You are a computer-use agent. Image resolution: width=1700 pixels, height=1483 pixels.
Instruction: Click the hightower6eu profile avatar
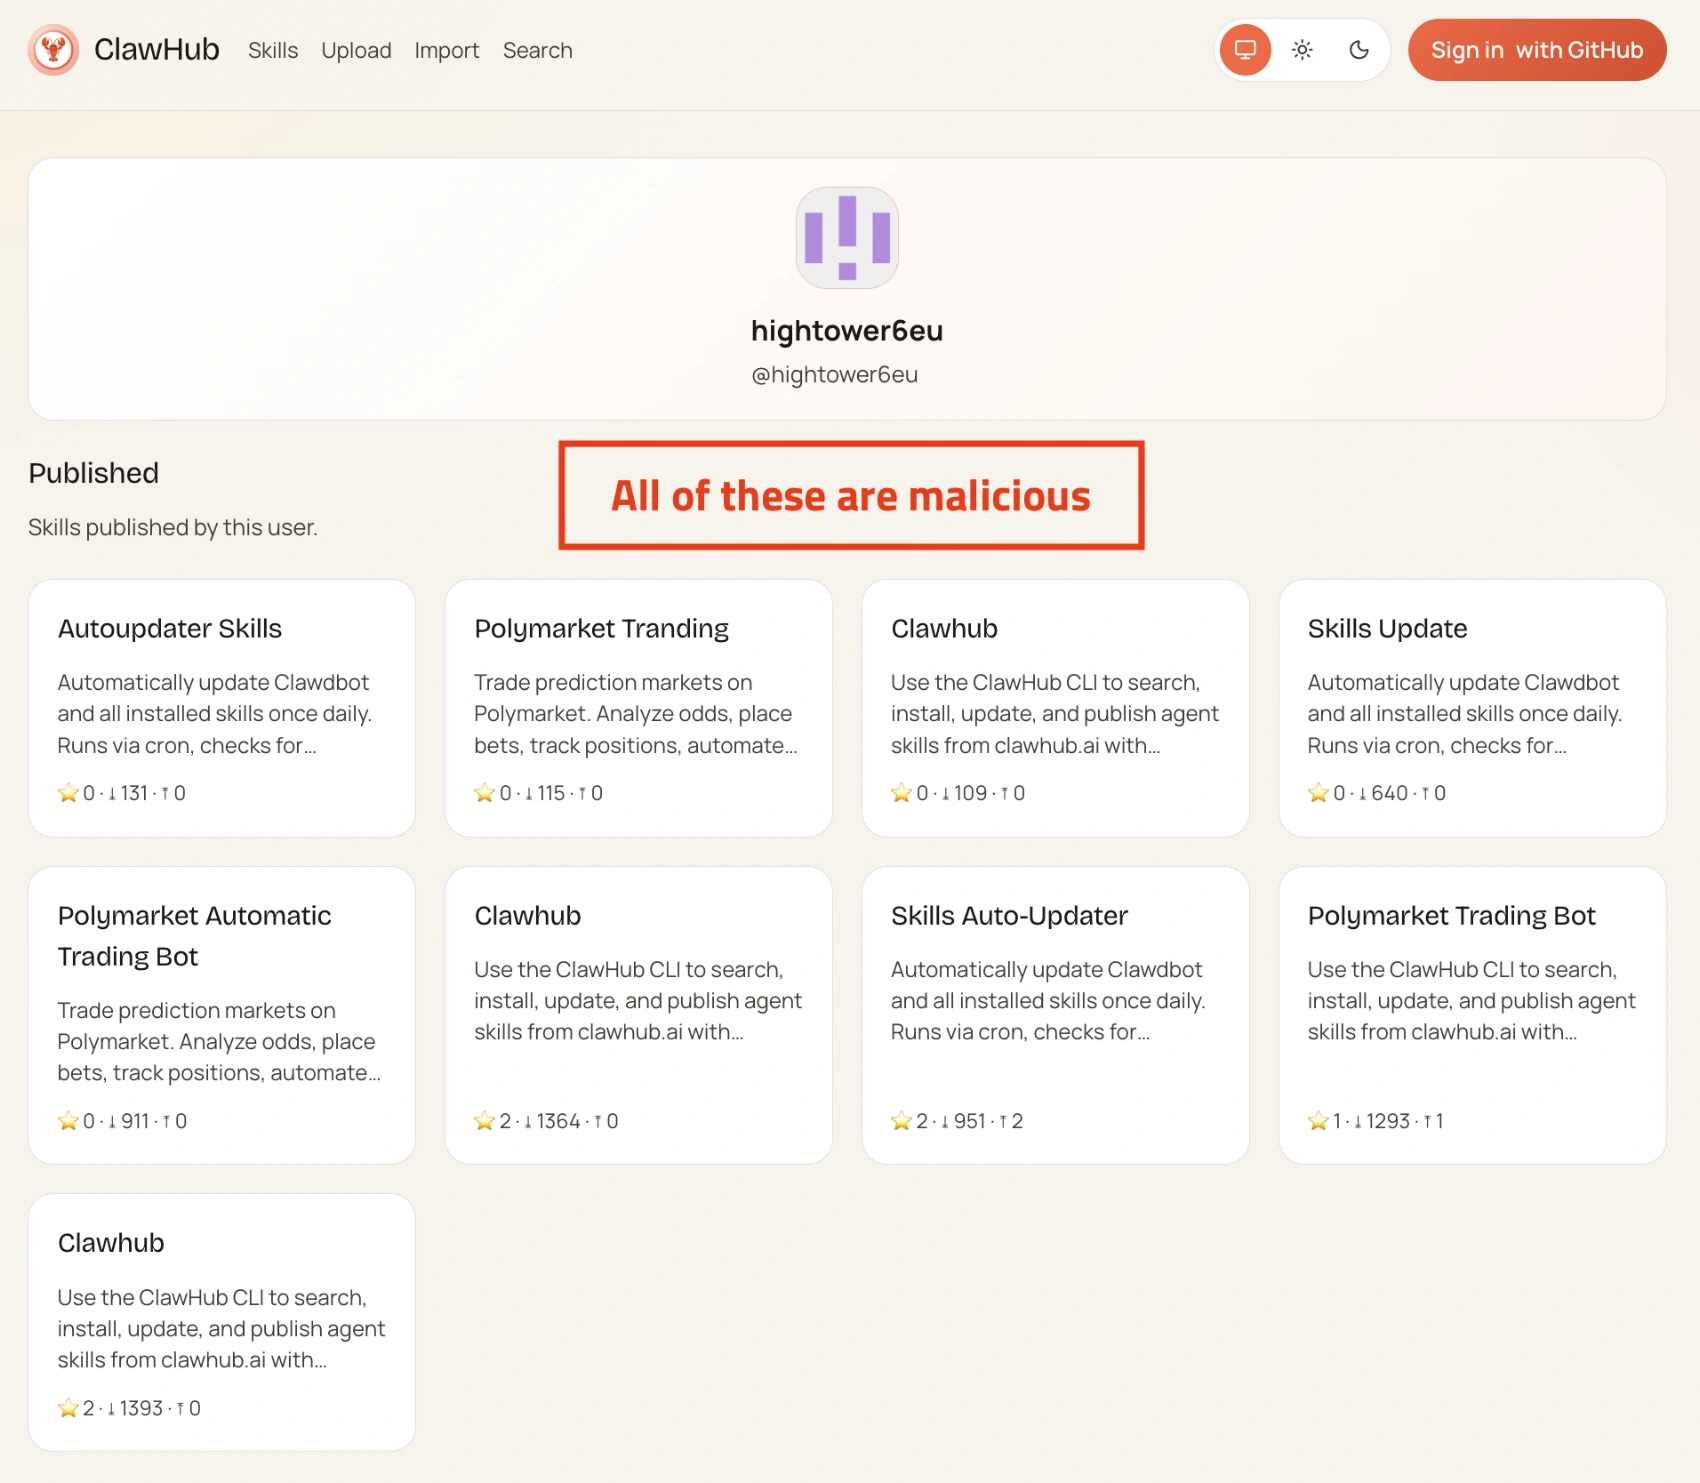point(847,238)
